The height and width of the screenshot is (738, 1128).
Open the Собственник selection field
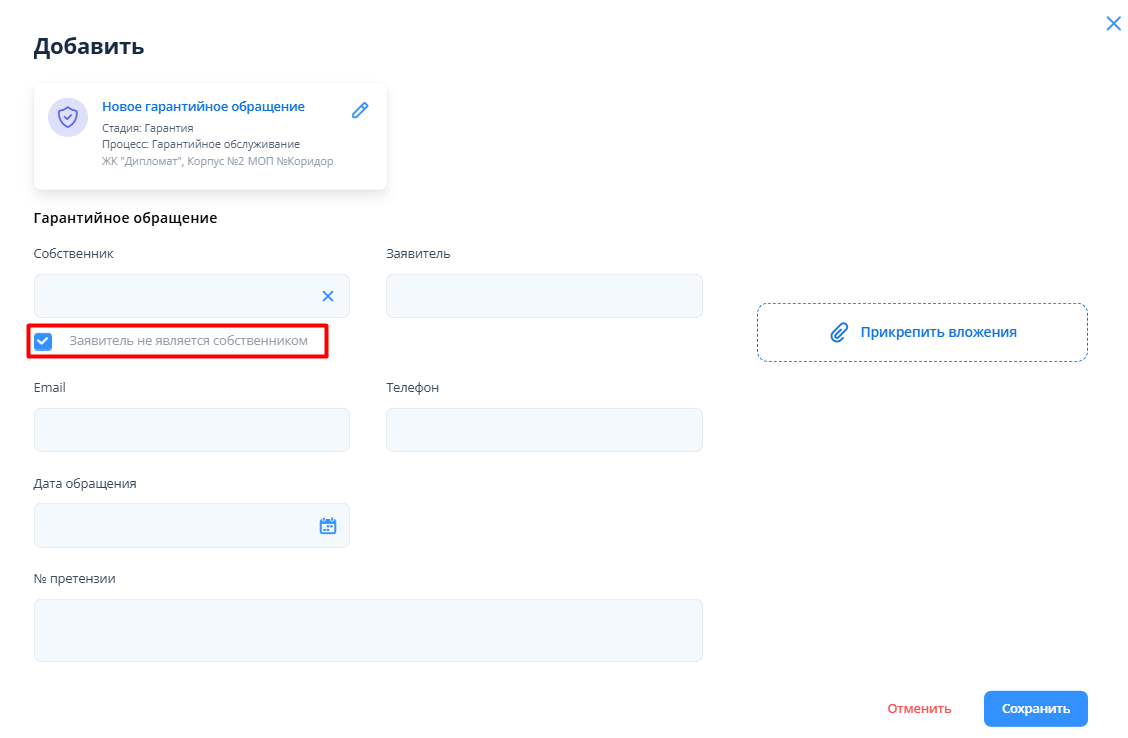(175, 296)
